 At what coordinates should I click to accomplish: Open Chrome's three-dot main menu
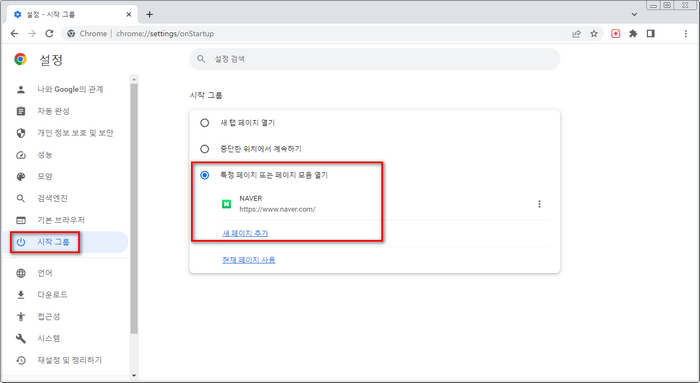pyautogui.click(x=686, y=33)
